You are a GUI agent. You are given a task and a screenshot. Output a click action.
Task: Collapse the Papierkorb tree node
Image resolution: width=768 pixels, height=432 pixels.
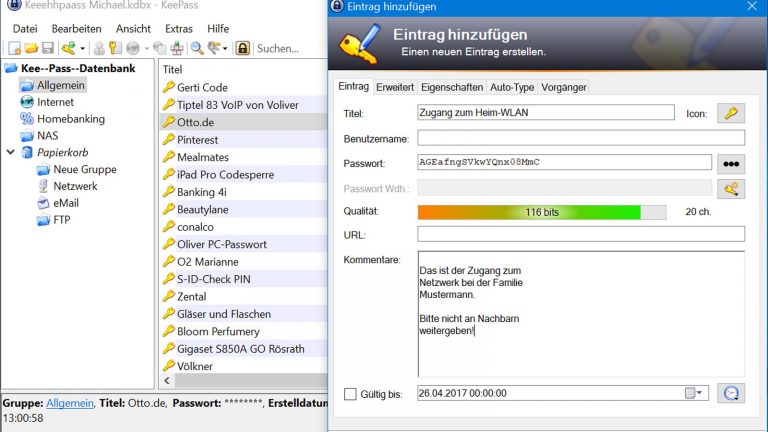(11, 152)
